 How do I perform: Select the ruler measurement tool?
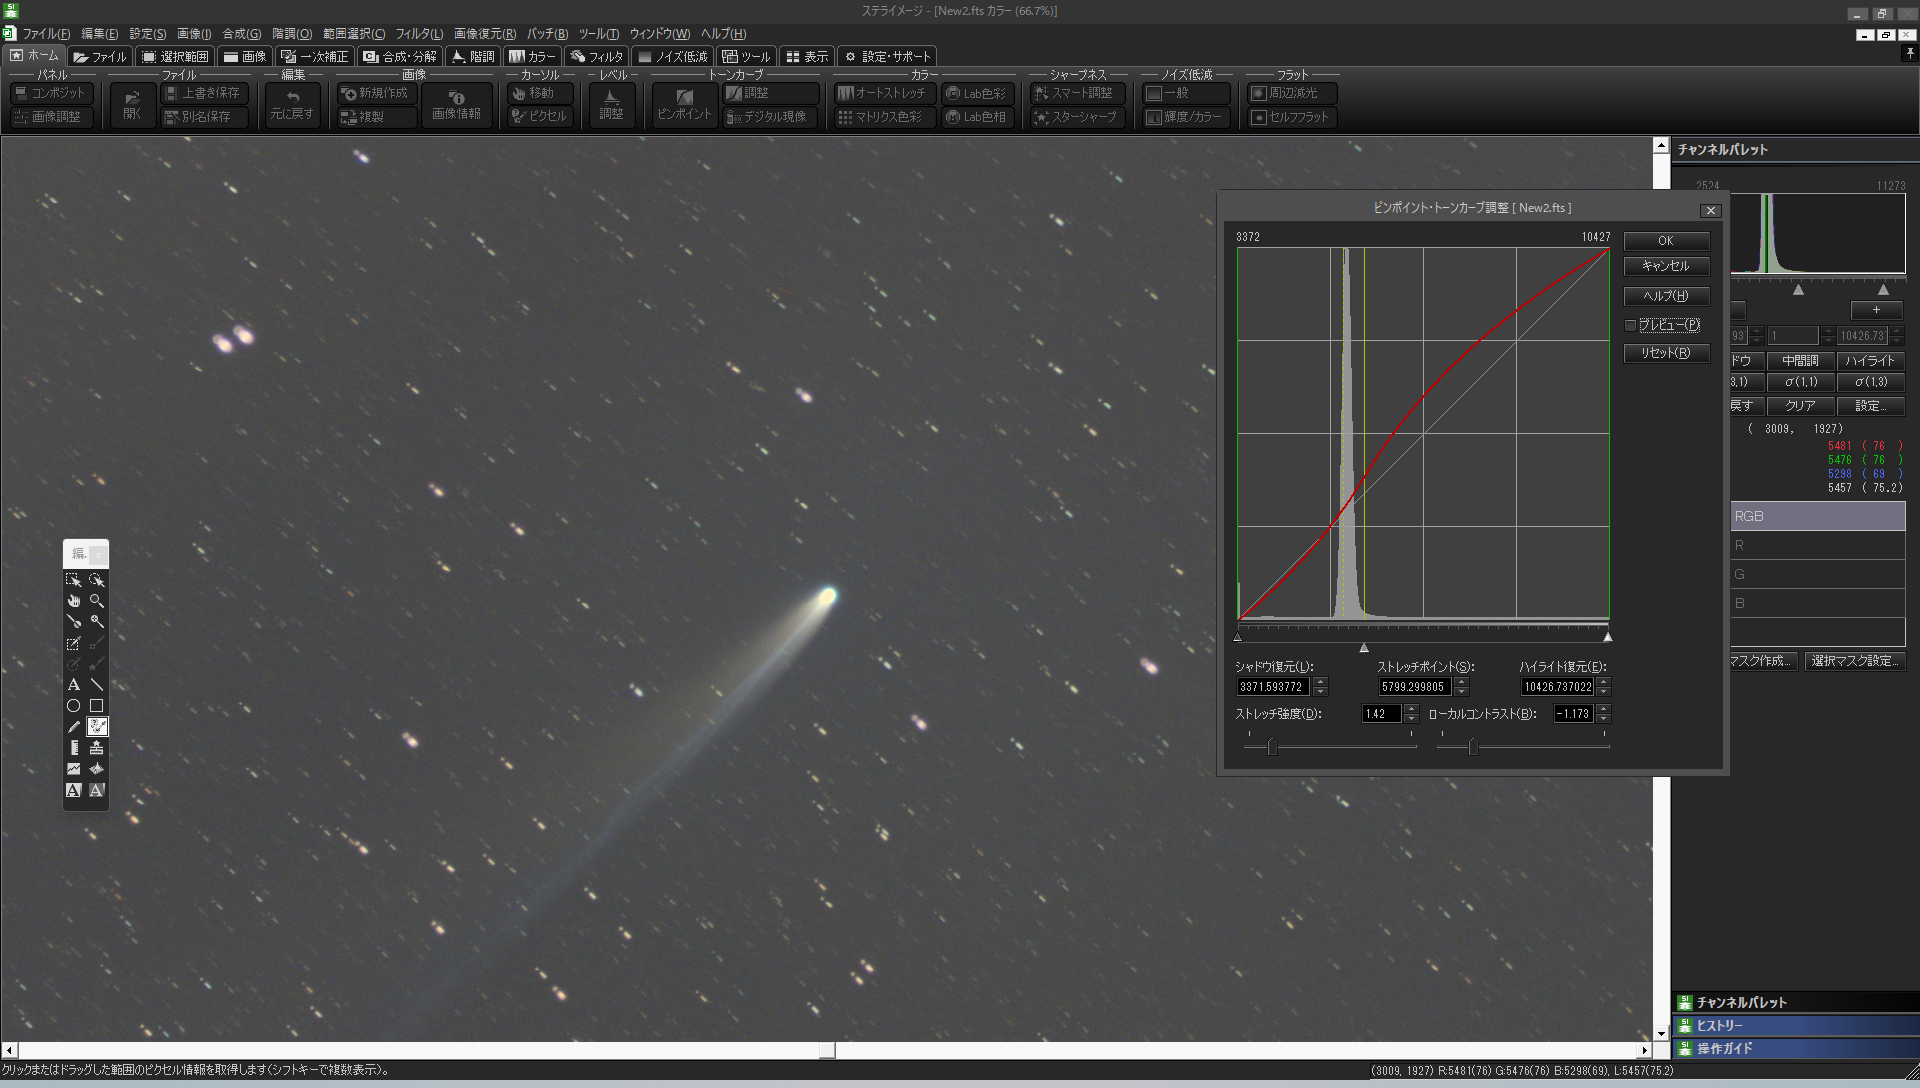[73, 748]
